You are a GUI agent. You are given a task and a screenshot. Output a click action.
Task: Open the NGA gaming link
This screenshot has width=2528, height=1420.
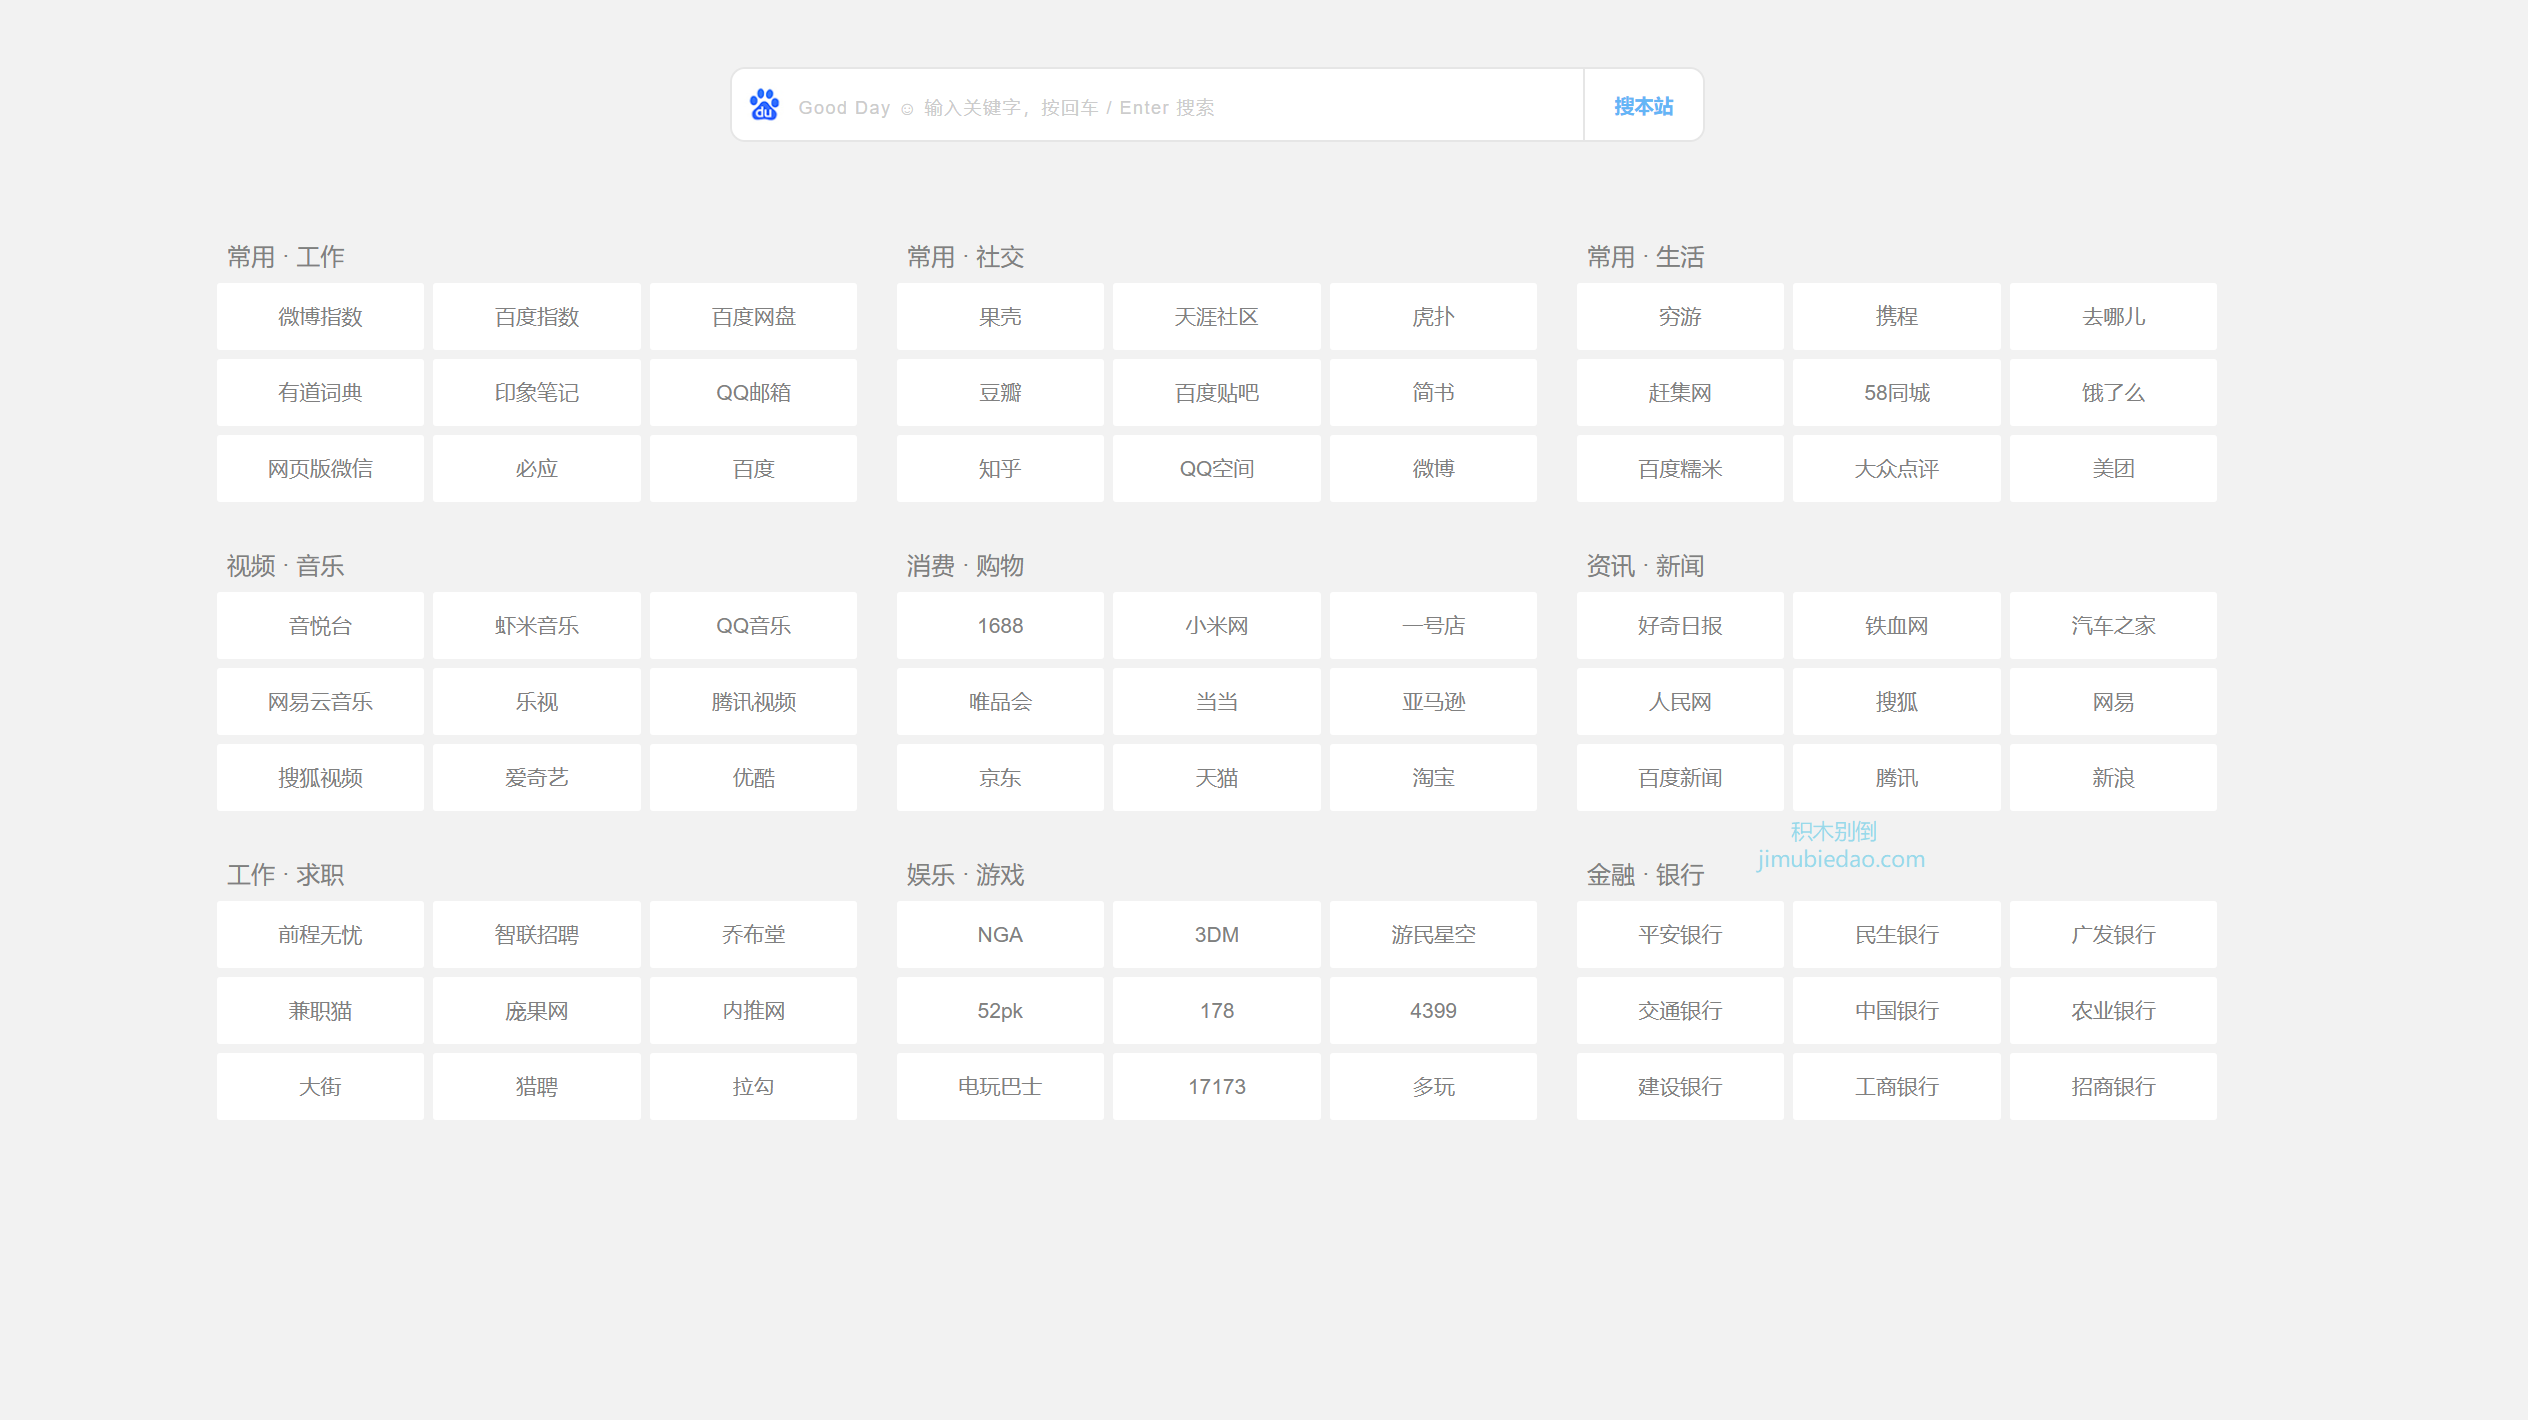1000,935
